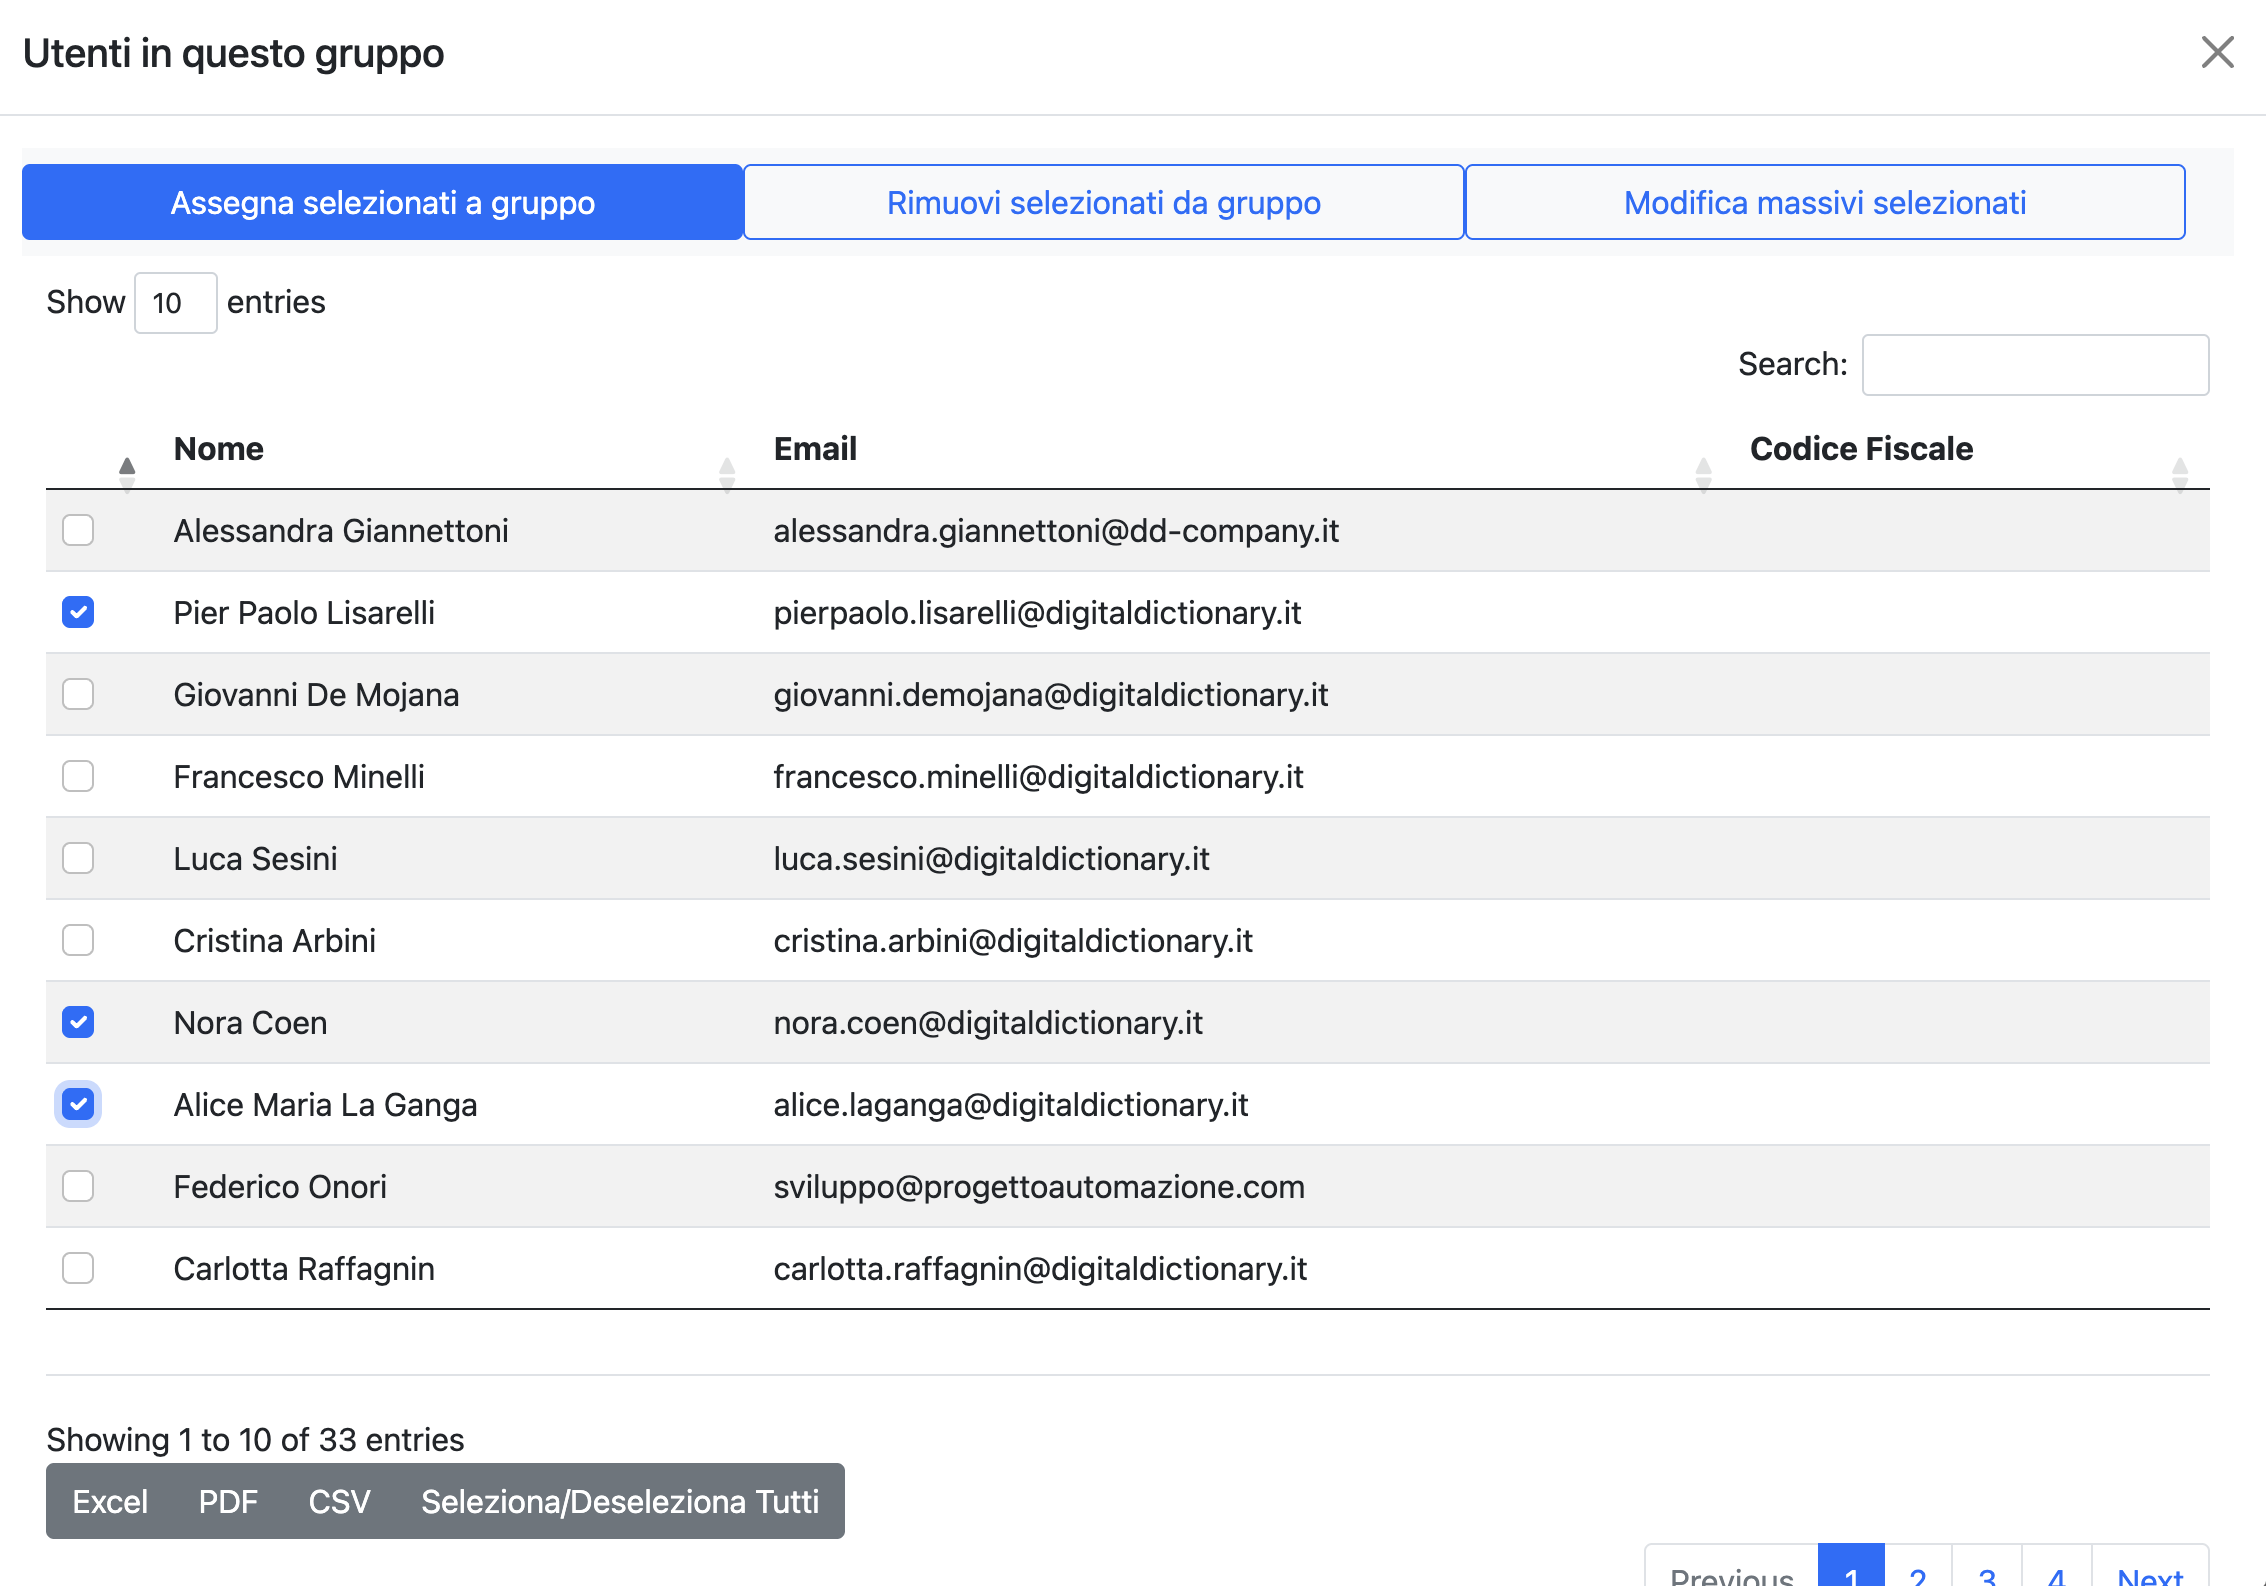Close the 'Utenti in questo gruppo' dialog
2266x1586 pixels.
[2218, 52]
